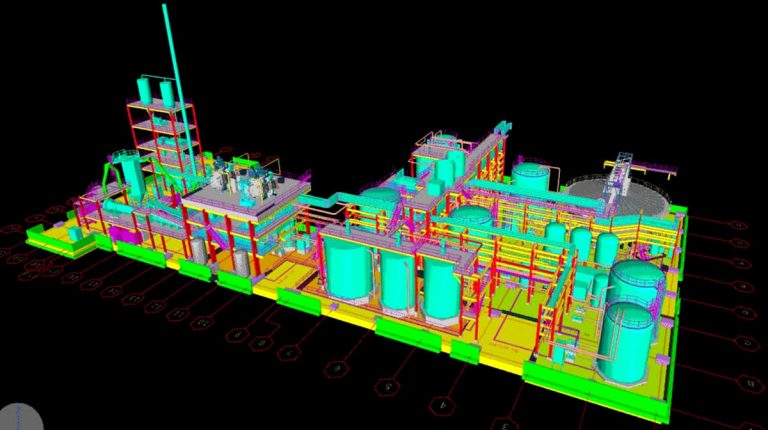Select grid bubble 4 along the bottom
This screenshot has height=430, width=768.
click(441, 404)
